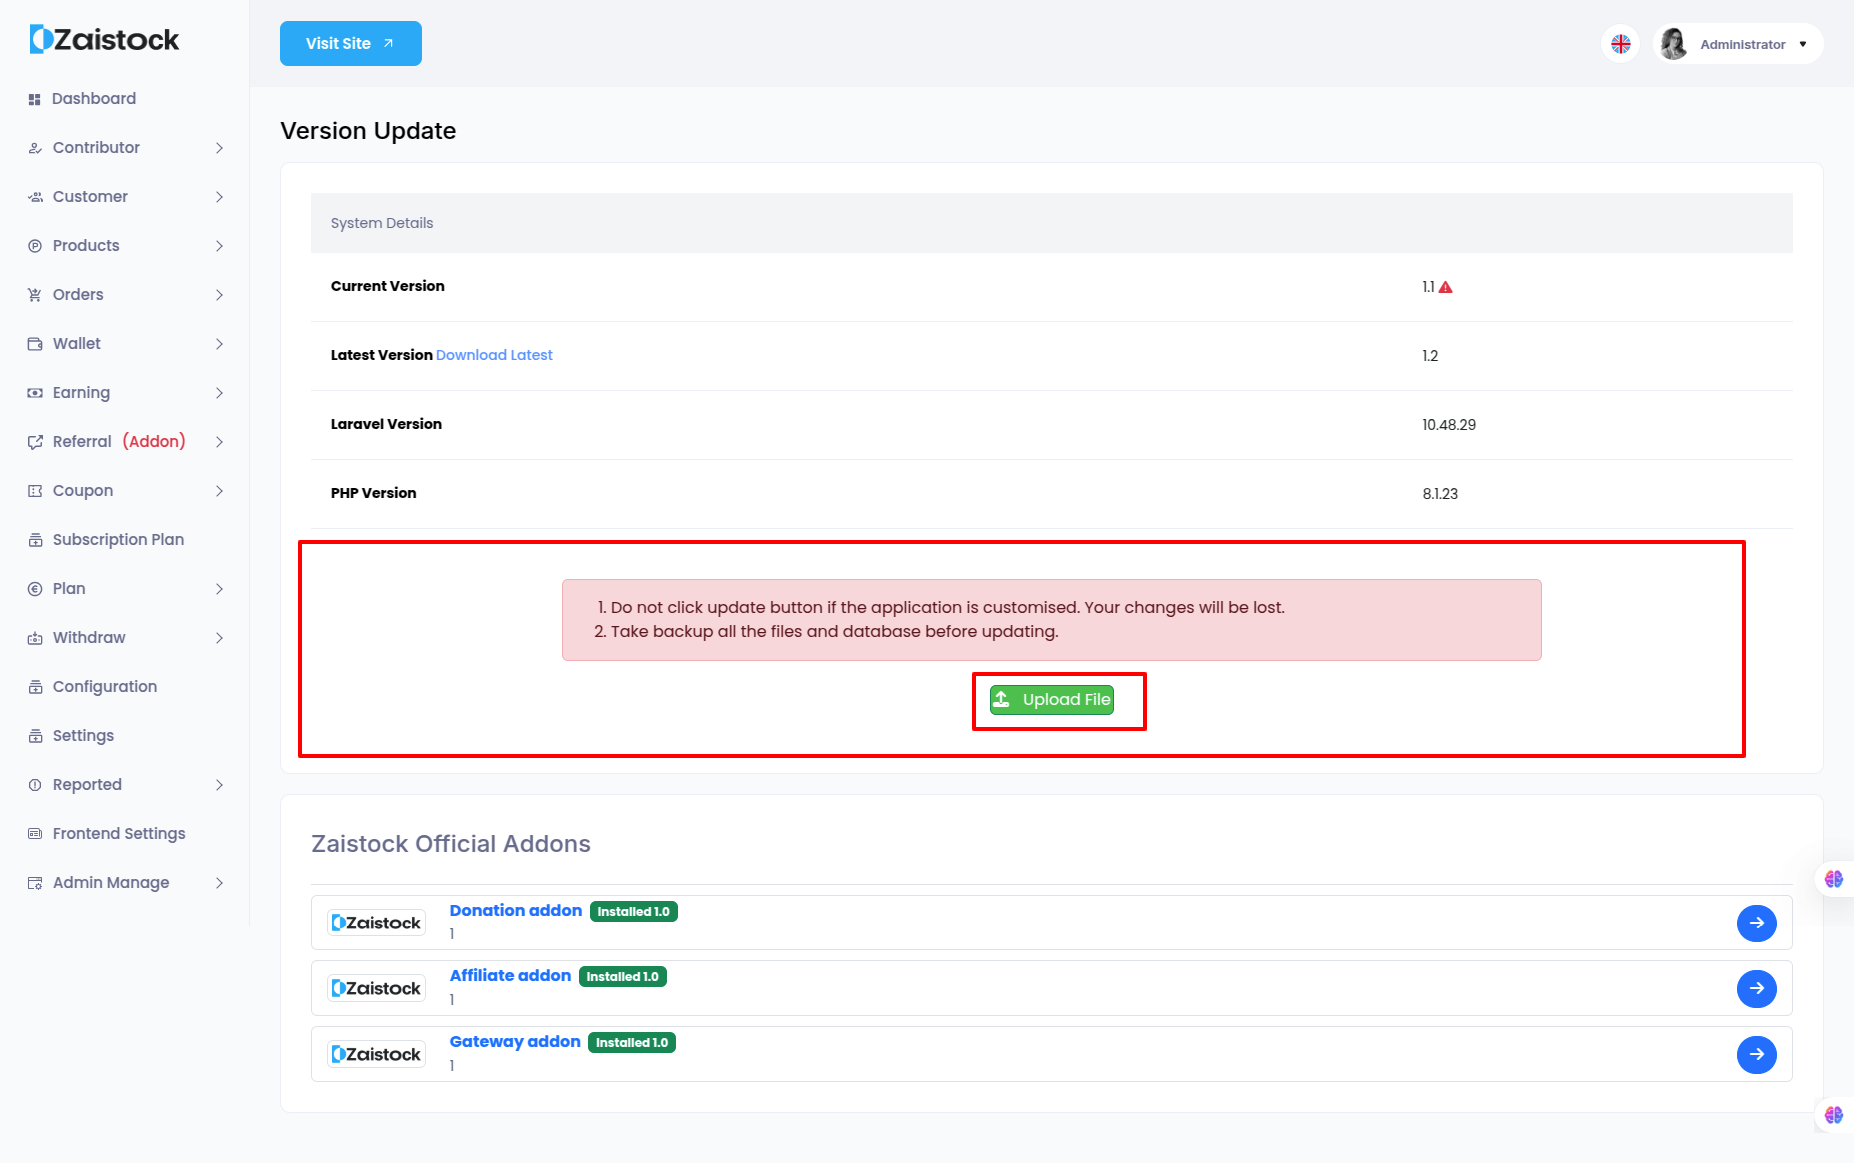Click the Customer sidebar icon
Viewport: 1854px width, 1164px height.
click(35, 197)
